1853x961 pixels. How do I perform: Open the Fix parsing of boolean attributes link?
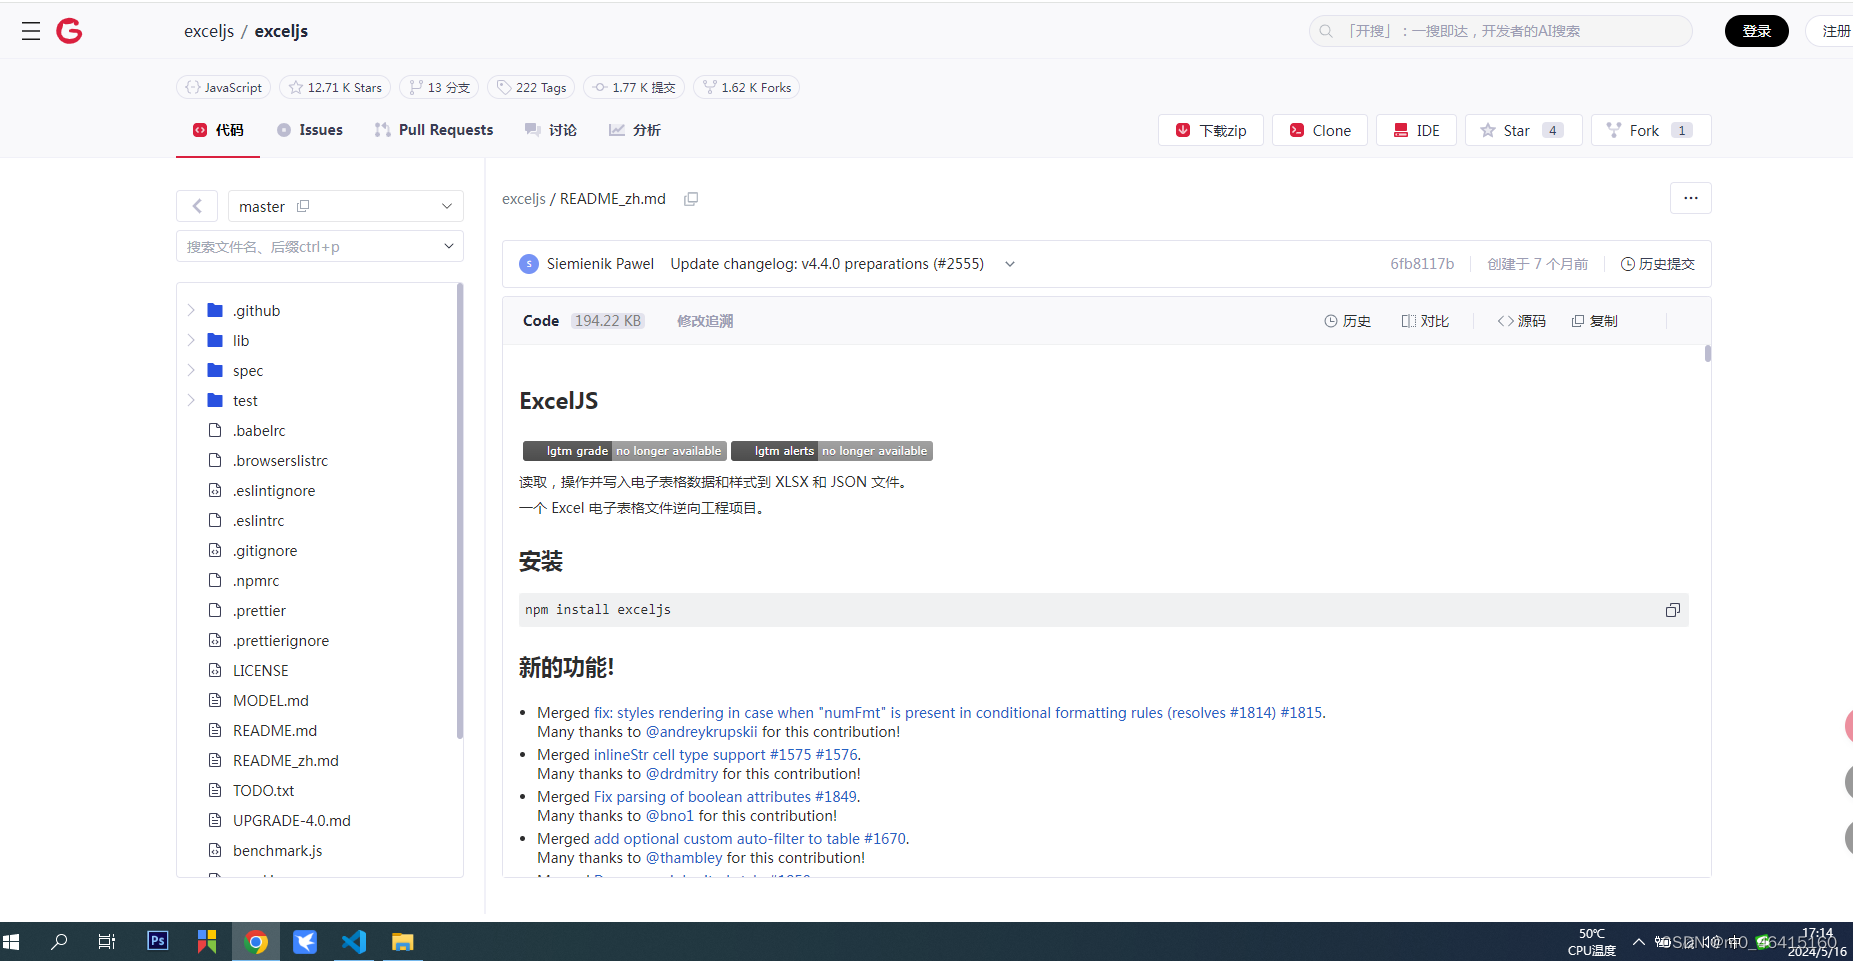tap(725, 797)
